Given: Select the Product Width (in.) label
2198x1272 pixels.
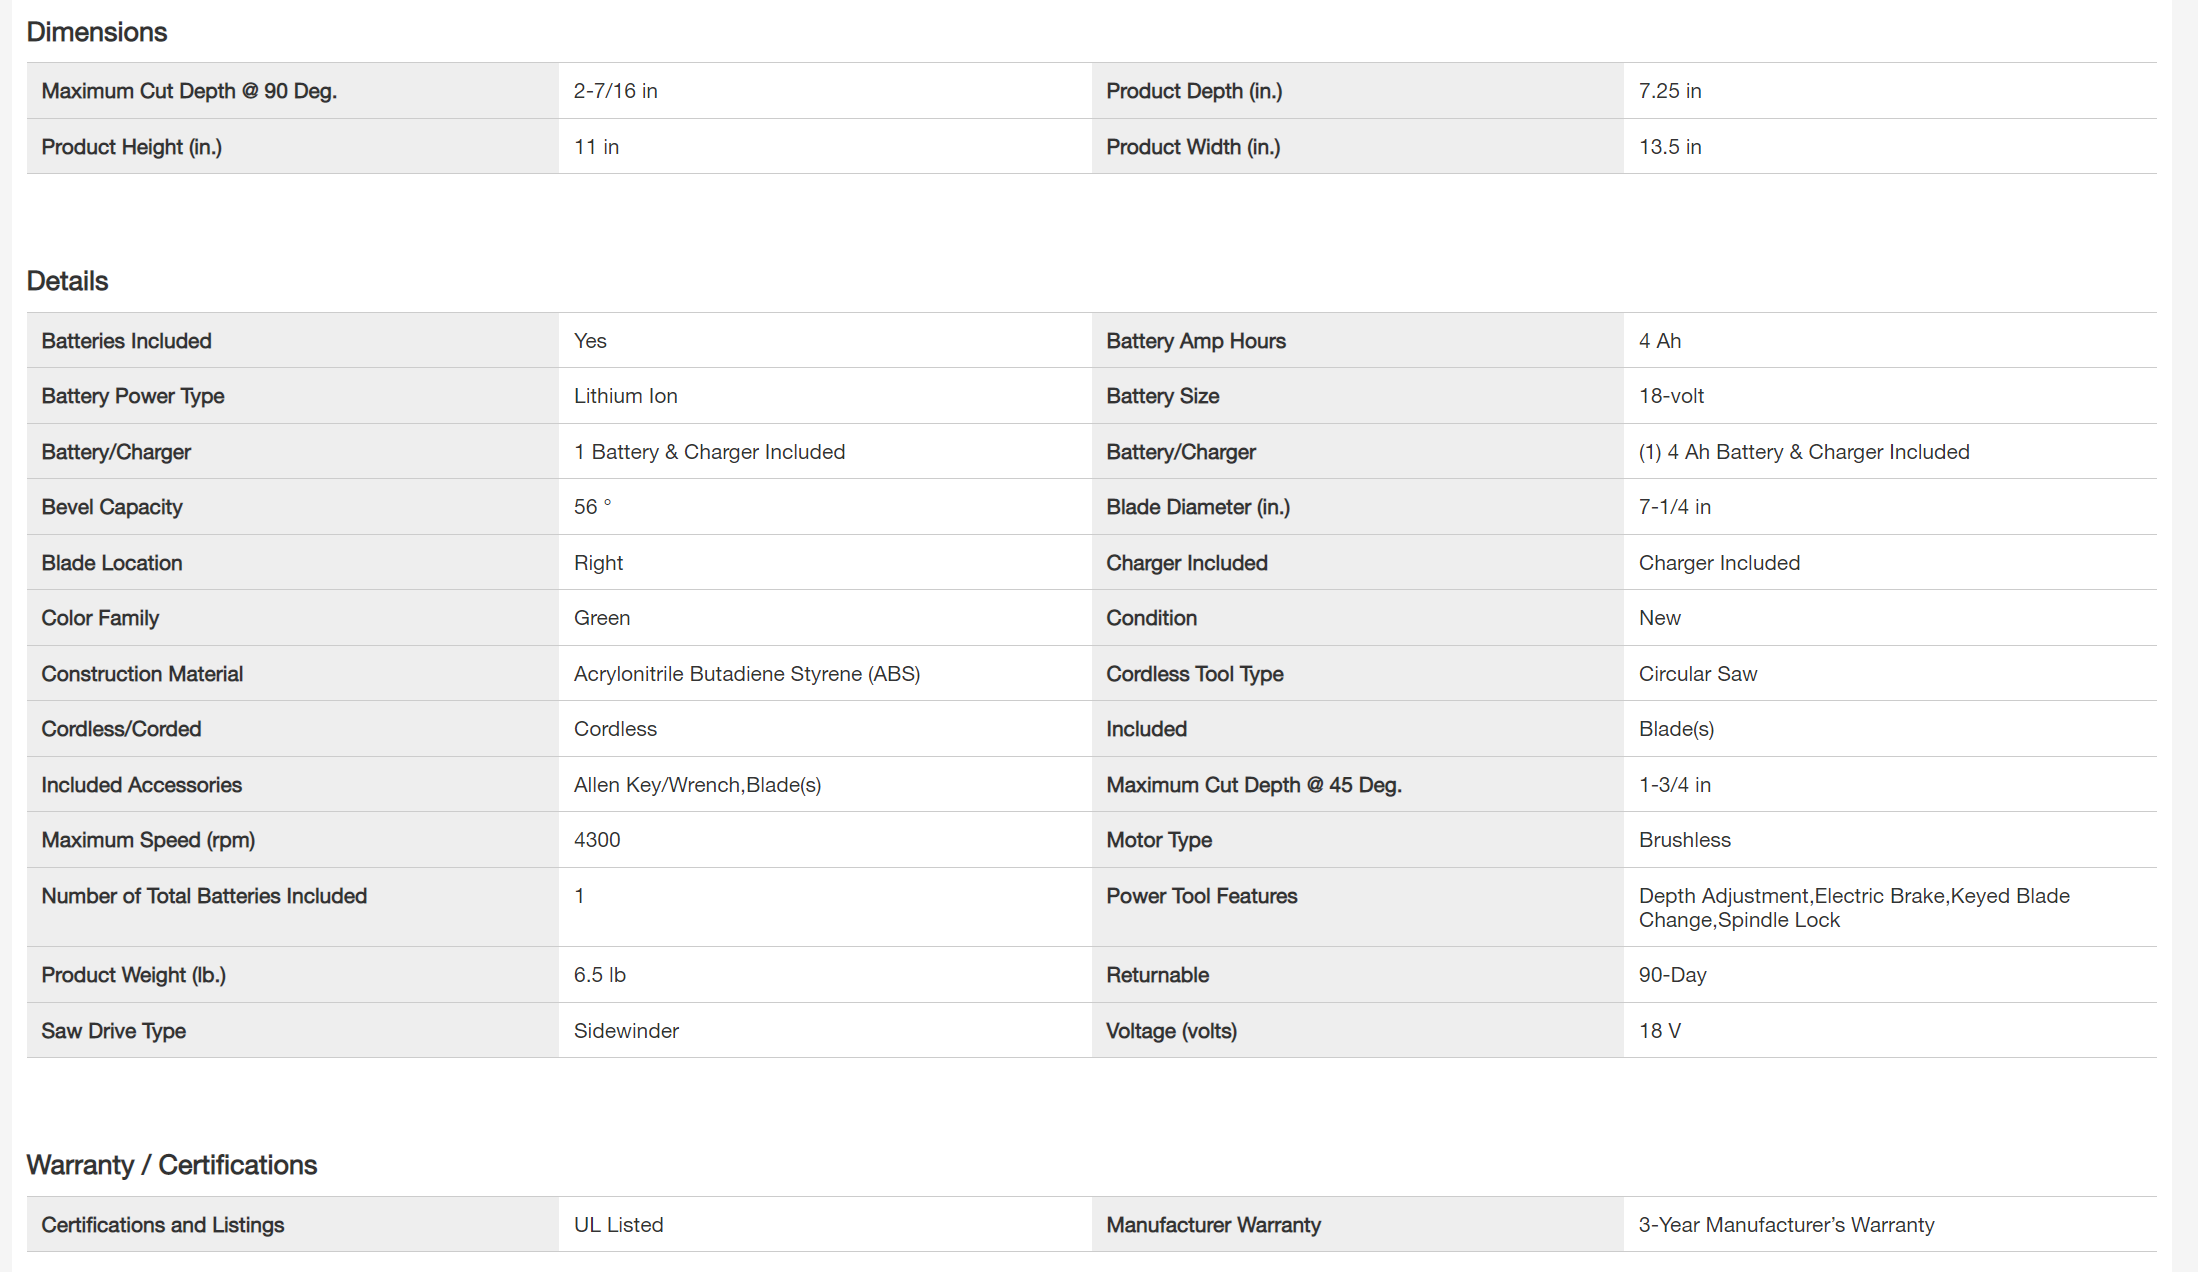Looking at the screenshot, I should point(1192,147).
